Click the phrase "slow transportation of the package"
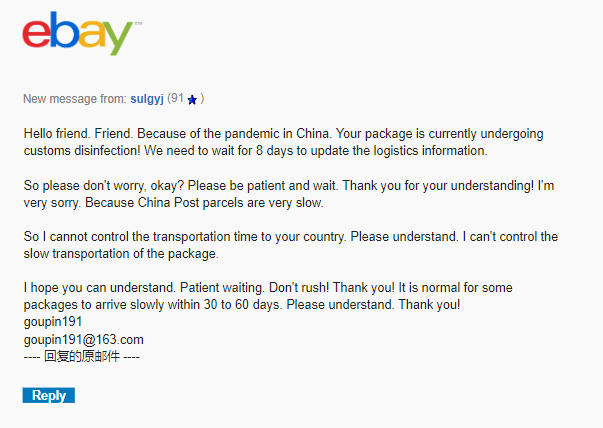 click(x=120, y=254)
